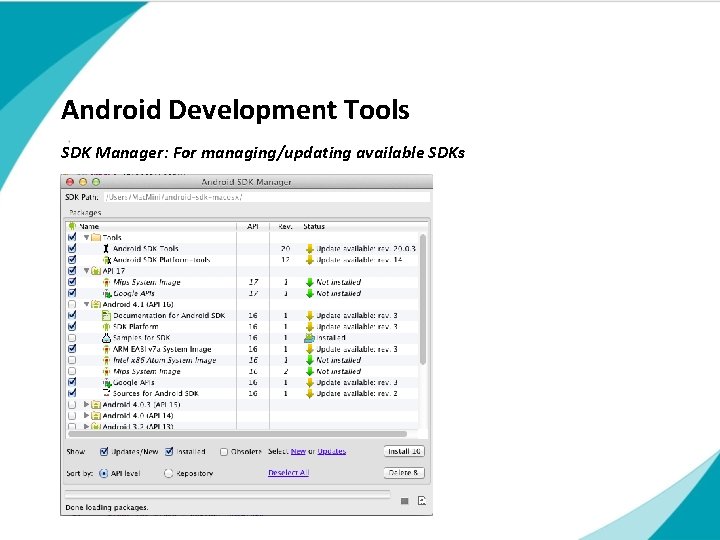Click the yellow update arrow for Android SDK Tools
The width and height of the screenshot is (720, 540).
(309, 249)
